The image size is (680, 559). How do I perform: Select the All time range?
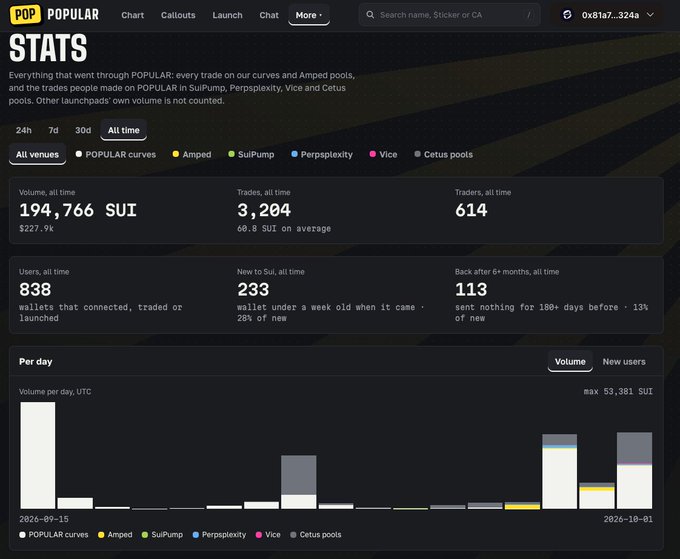click(124, 130)
